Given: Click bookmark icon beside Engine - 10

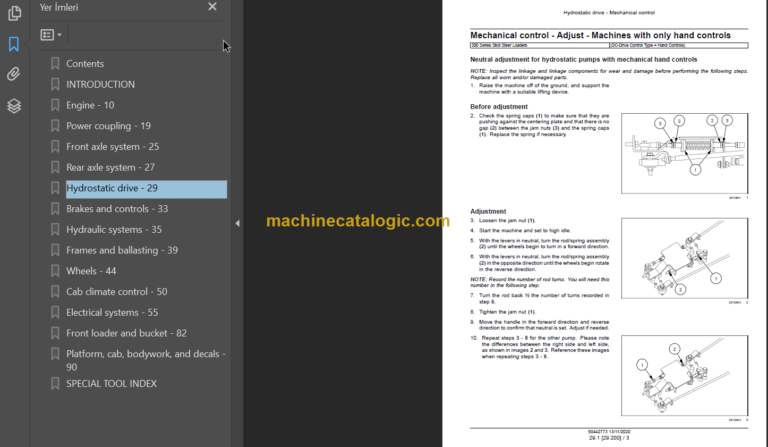Looking at the screenshot, I should (55, 105).
